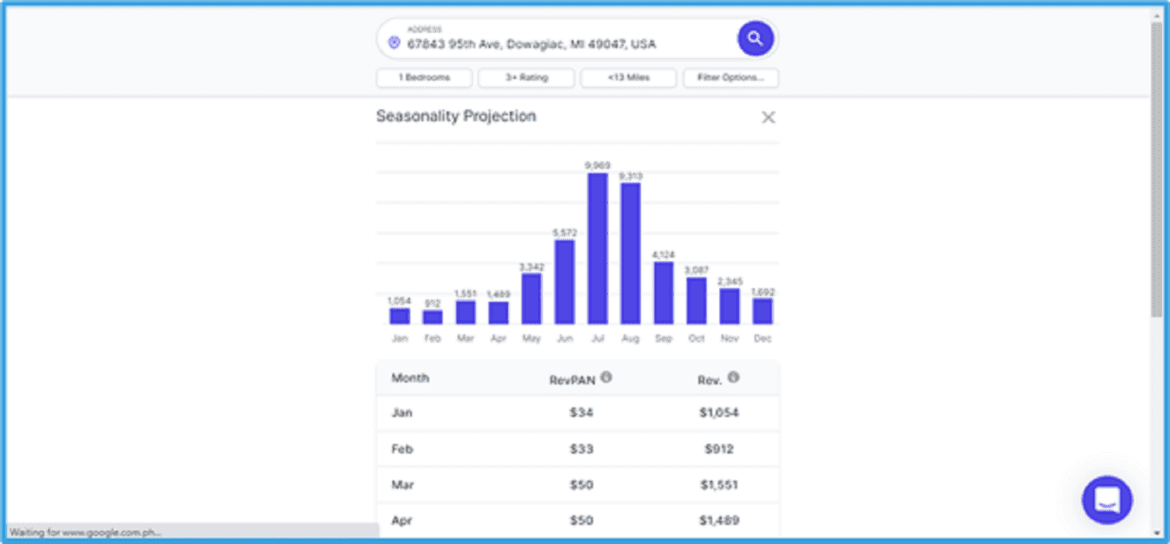Open the chat support widget
This screenshot has height=544, width=1170.
click(1107, 499)
